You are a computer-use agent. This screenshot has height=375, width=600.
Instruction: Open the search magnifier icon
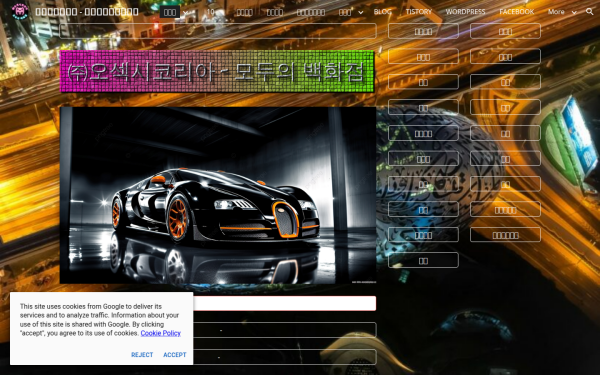coord(590,12)
